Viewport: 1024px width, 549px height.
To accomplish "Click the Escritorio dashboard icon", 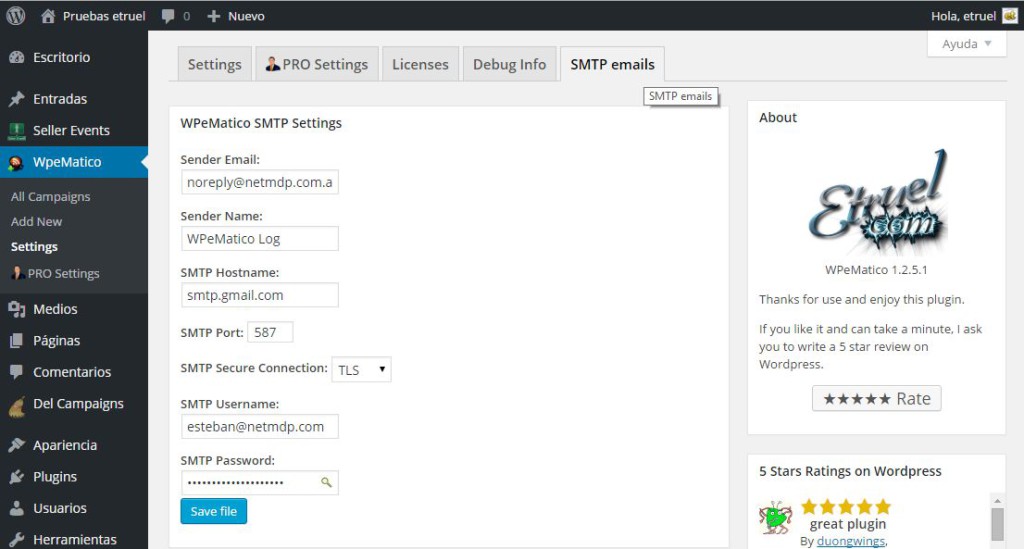I will tap(16, 57).
